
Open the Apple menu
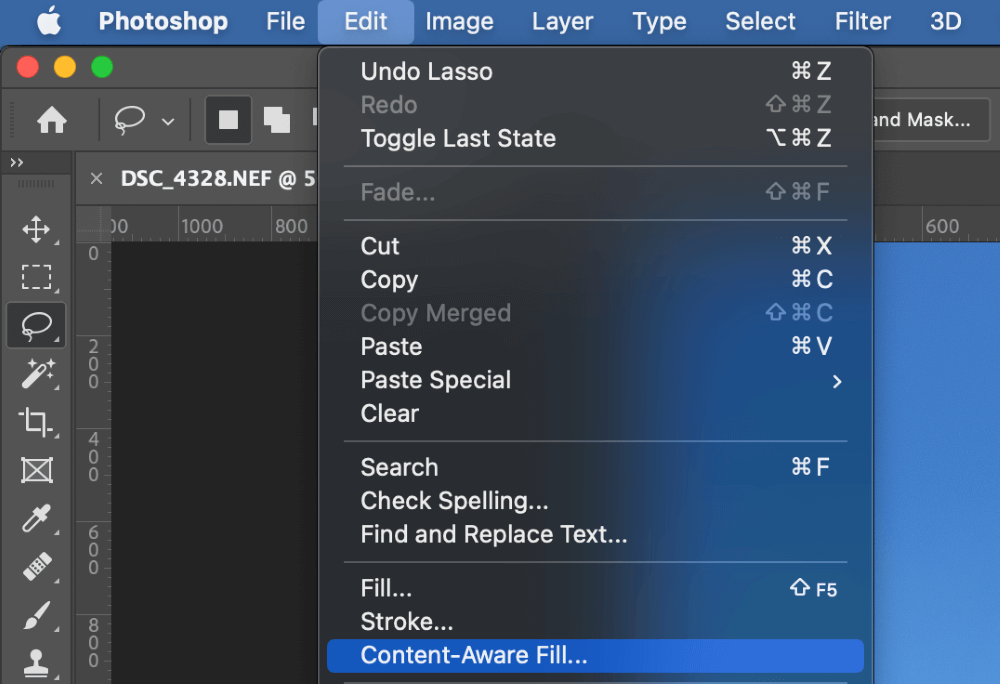coord(48,21)
